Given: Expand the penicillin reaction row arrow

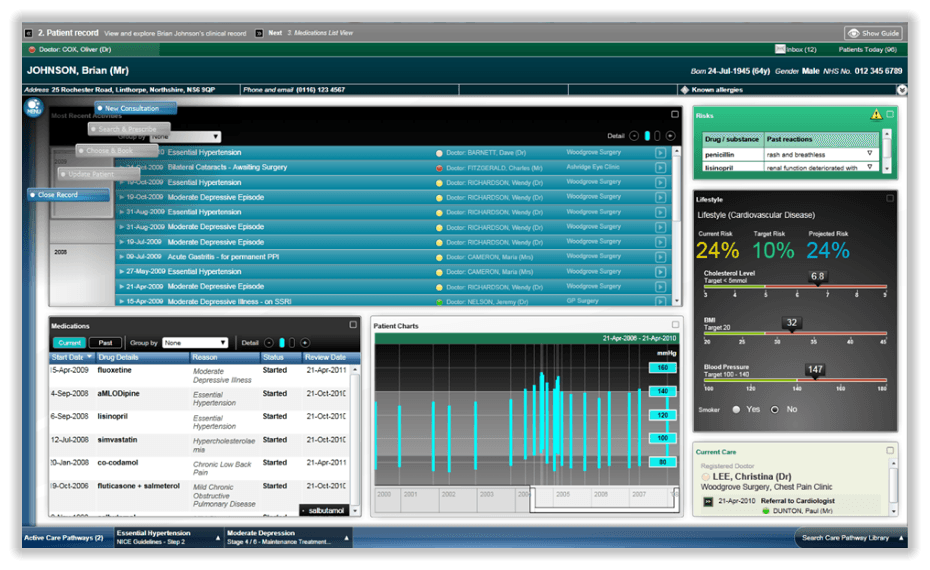Looking at the screenshot, I should click(869, 154).
